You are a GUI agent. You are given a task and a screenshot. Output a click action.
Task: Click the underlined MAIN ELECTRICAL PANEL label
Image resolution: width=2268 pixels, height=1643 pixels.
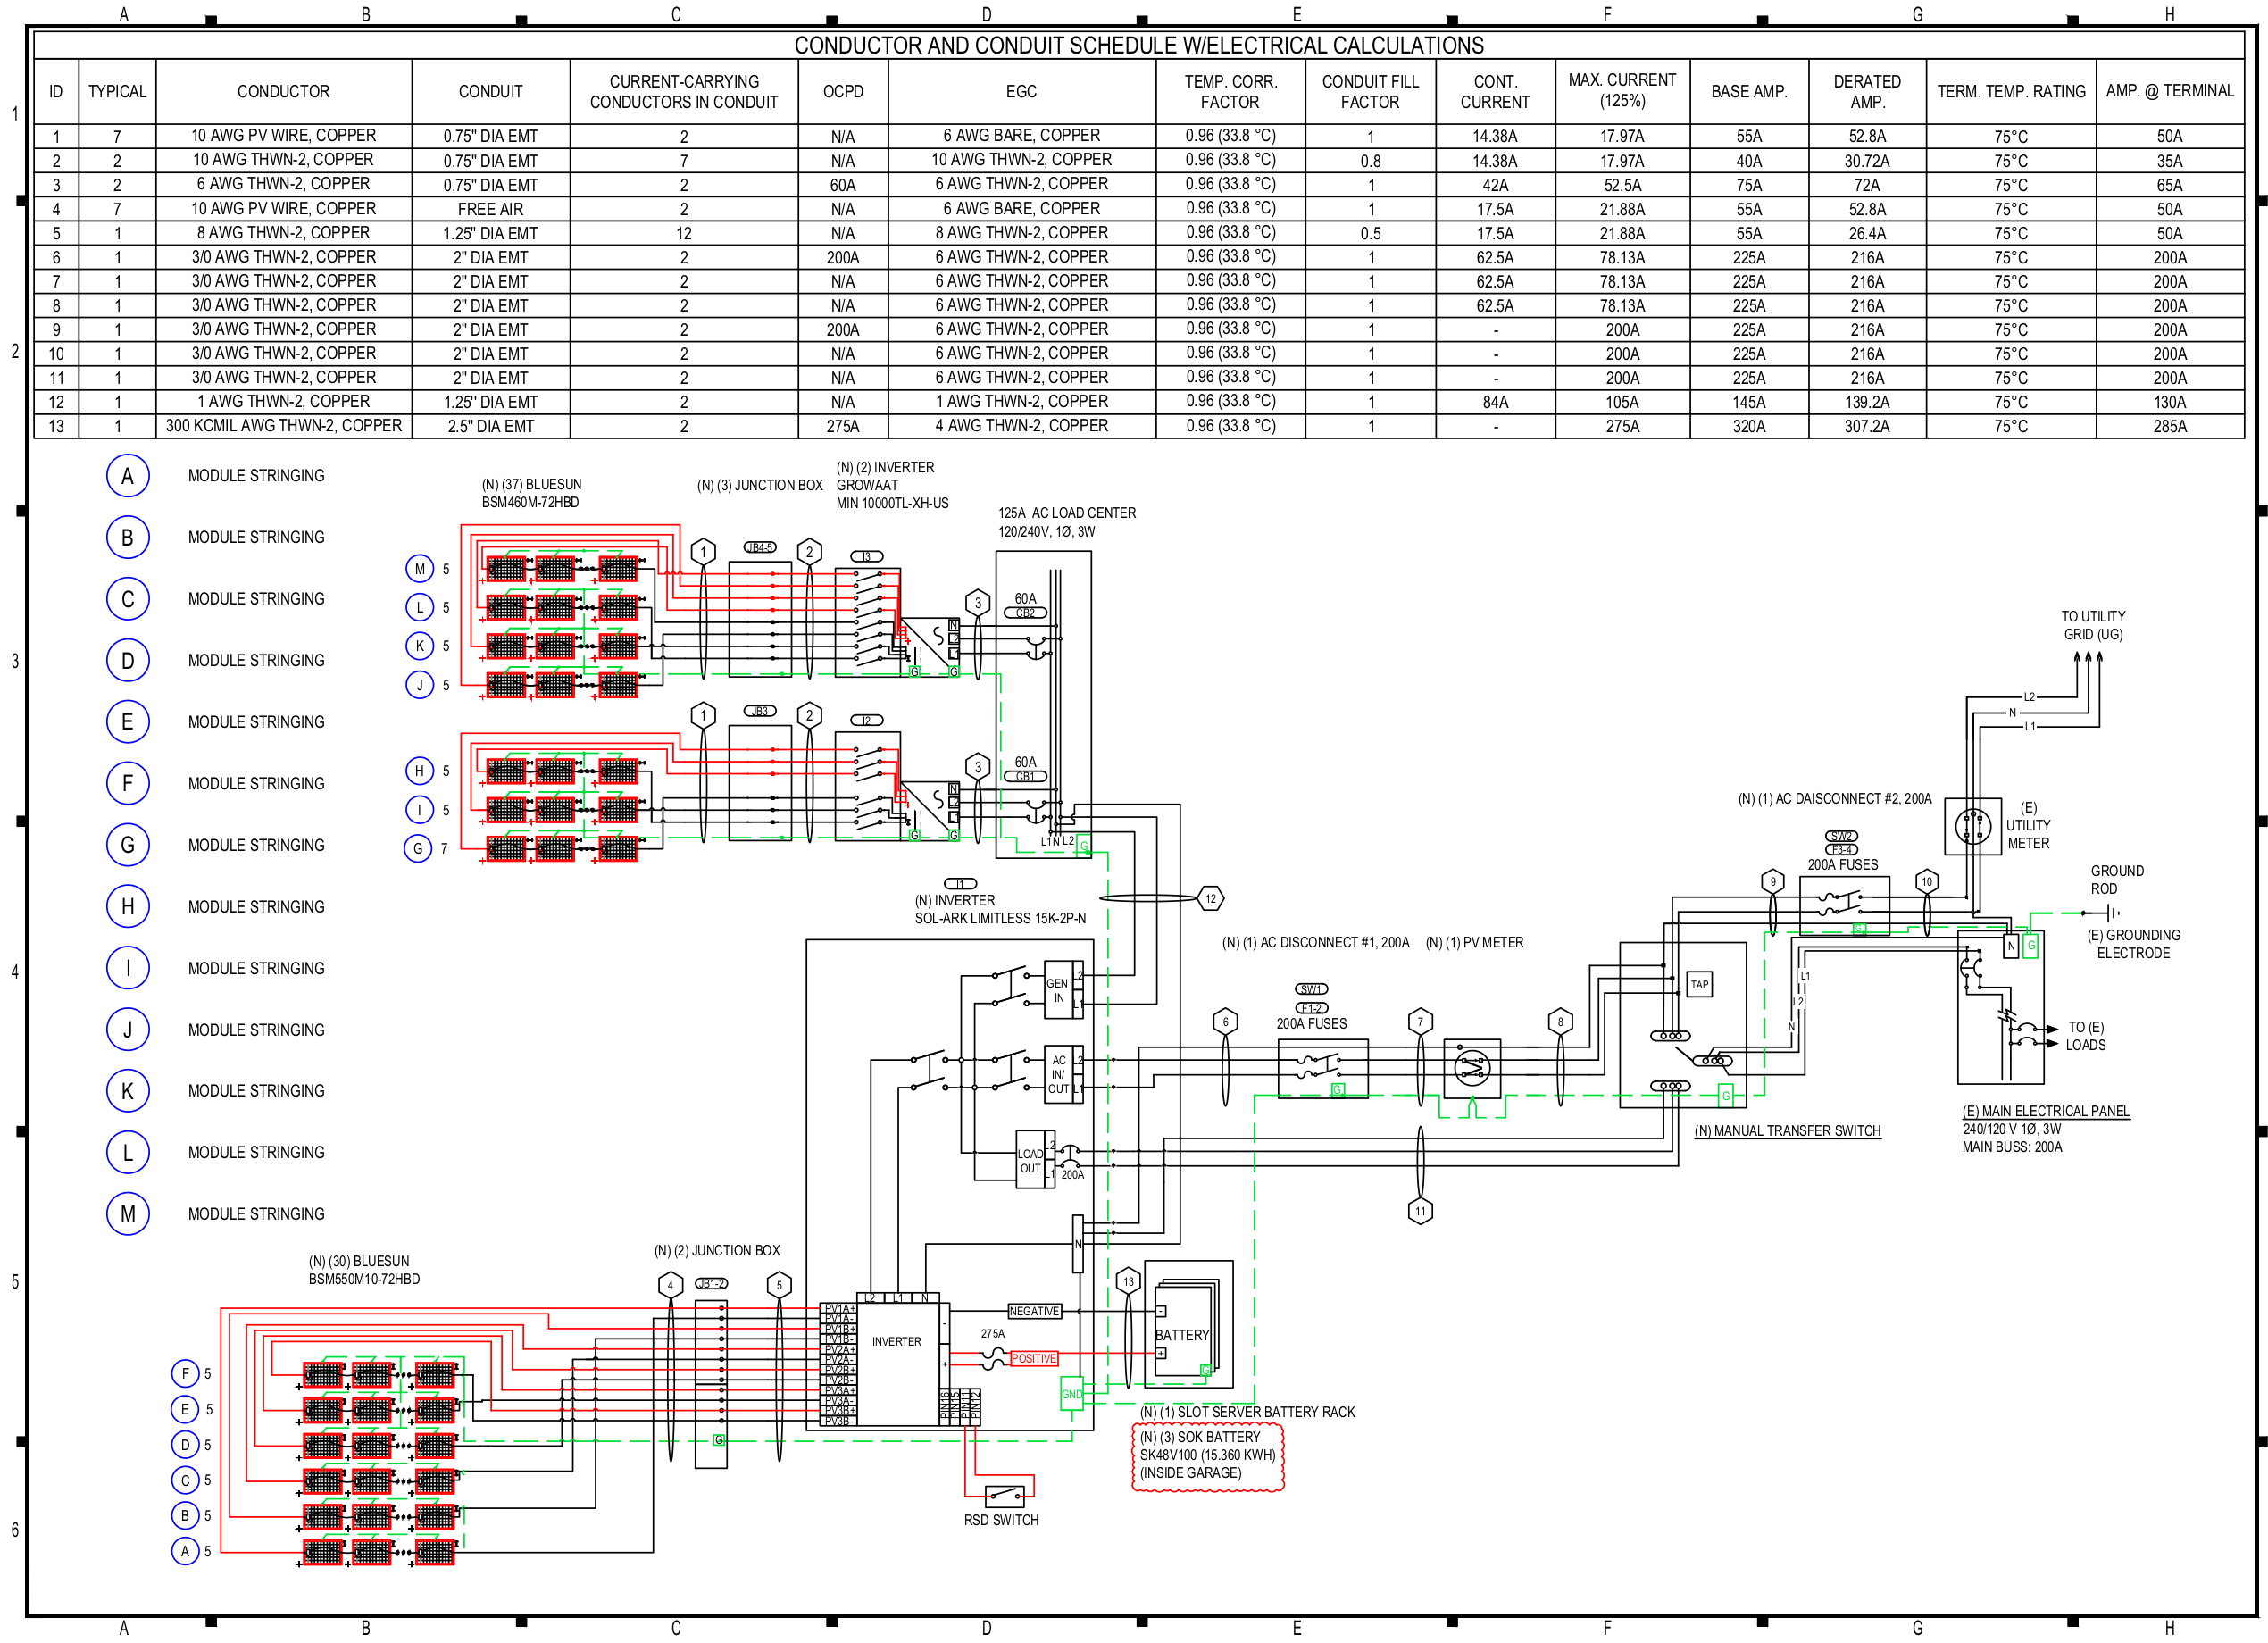tap(2045, 1111)
